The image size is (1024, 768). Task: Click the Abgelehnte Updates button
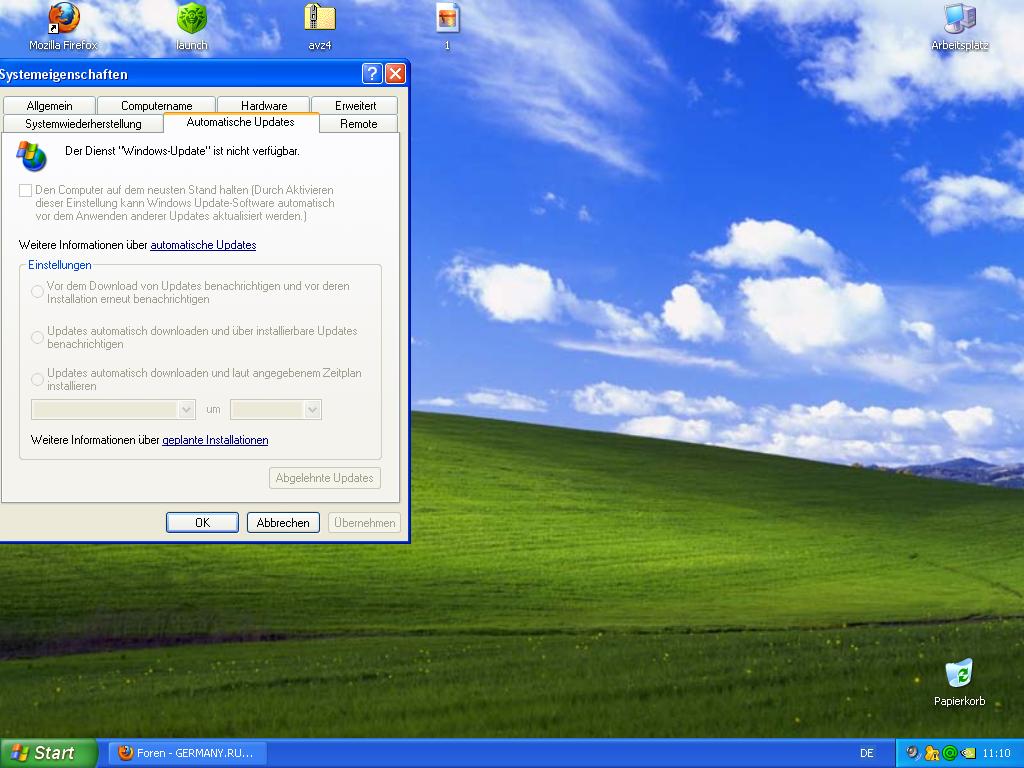(325, 478)
